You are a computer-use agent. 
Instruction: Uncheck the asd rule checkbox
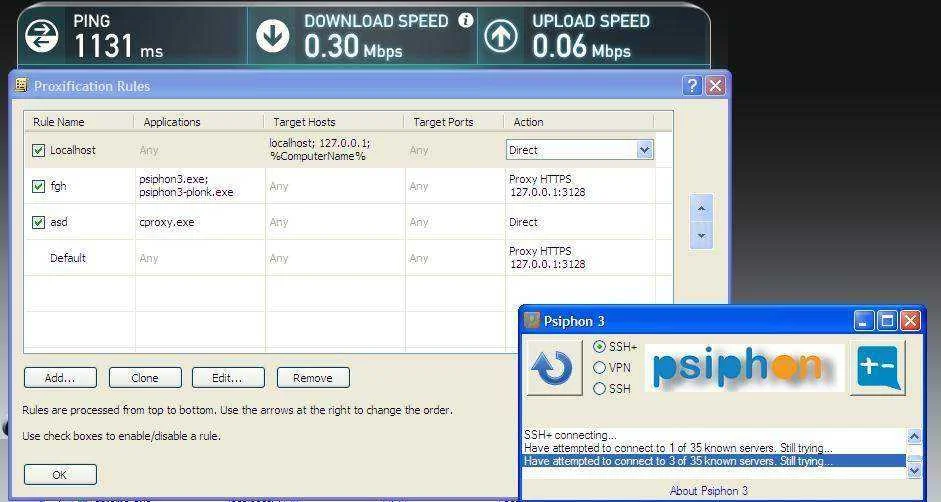pyautogui.click(x=38, y=222)
